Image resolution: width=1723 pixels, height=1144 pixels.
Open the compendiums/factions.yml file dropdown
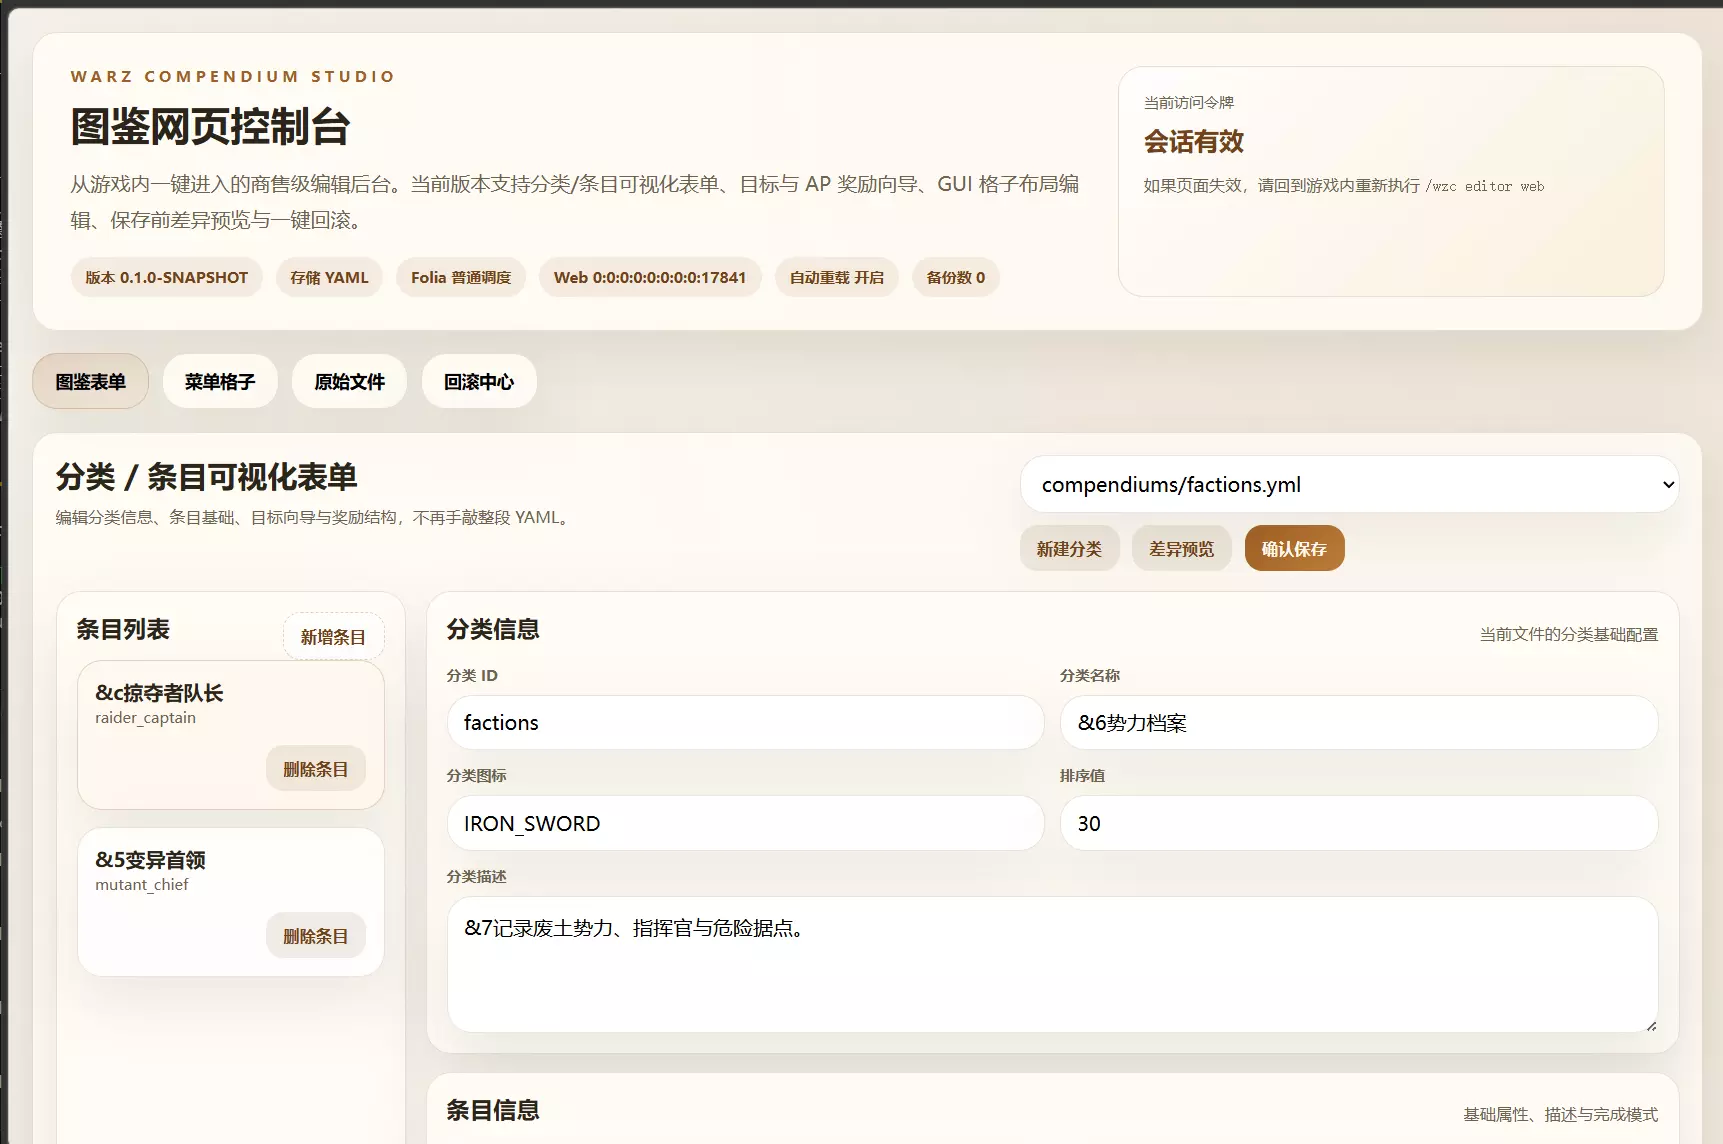pos(1349,485)
